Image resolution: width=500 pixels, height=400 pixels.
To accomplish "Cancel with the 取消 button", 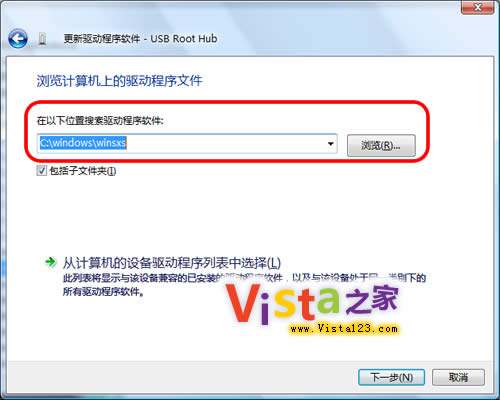I will pyautogui.click(x=458, y=378).
